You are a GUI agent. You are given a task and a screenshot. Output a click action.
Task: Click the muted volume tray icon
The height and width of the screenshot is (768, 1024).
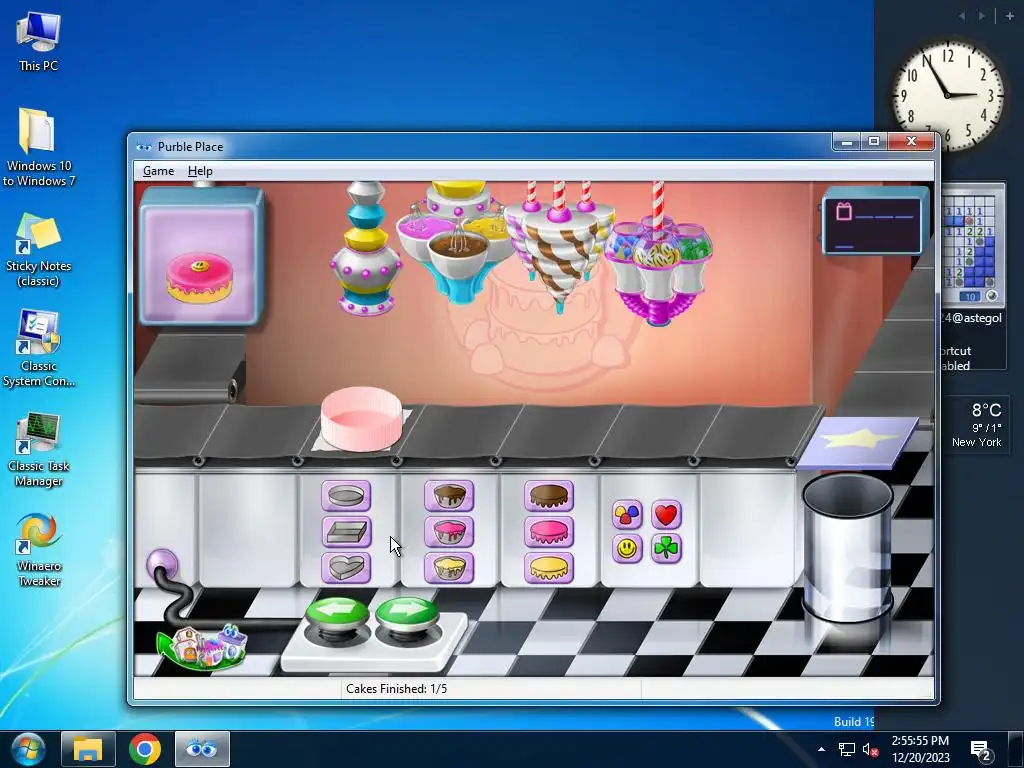(871, 749)
